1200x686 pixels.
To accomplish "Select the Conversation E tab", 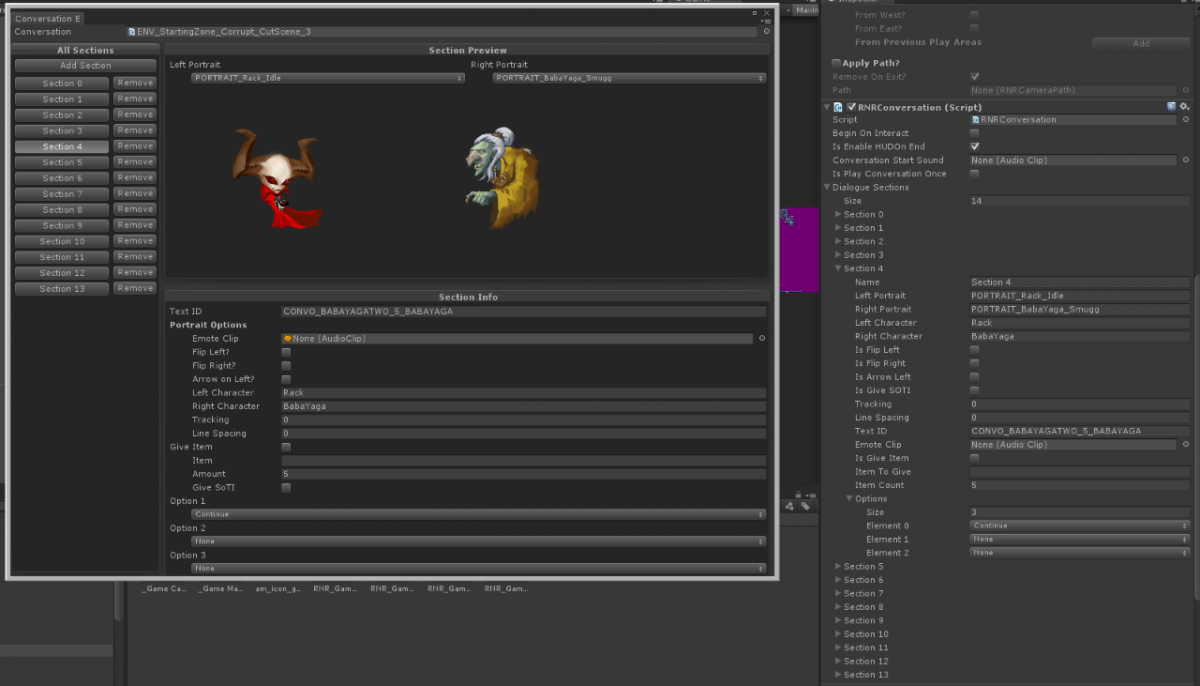I will tap(48, 18).
